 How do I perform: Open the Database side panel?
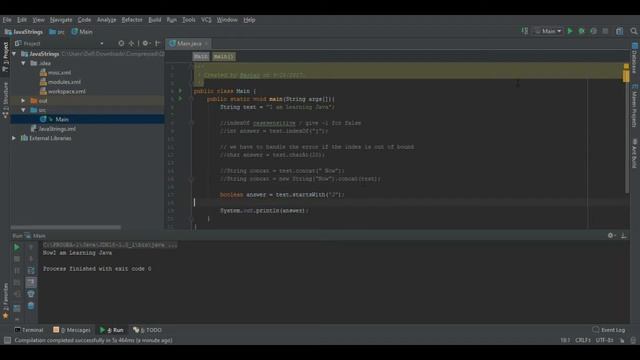[635, 58]
